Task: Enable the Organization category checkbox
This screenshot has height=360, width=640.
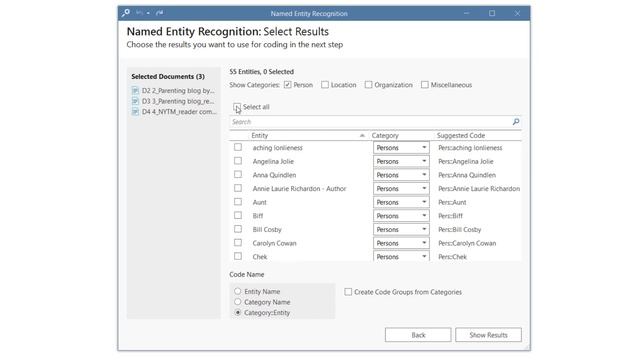Action: 369,85
